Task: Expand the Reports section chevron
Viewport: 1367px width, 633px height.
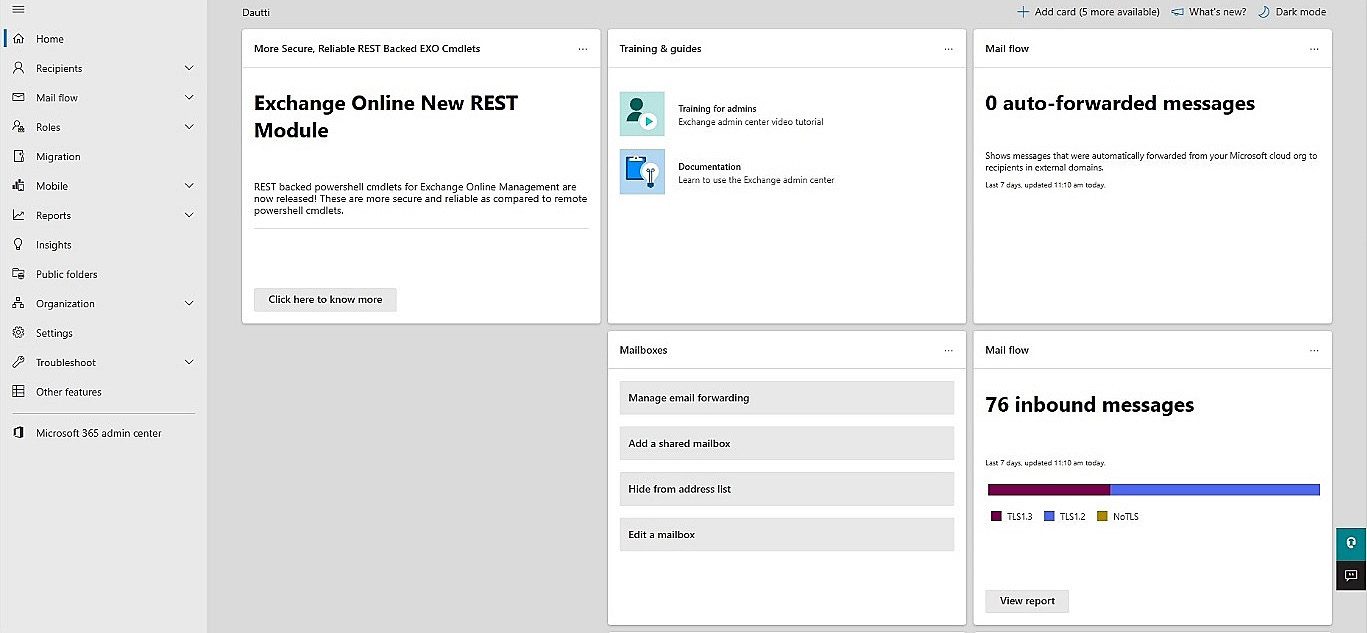Action: coord(189,215)
